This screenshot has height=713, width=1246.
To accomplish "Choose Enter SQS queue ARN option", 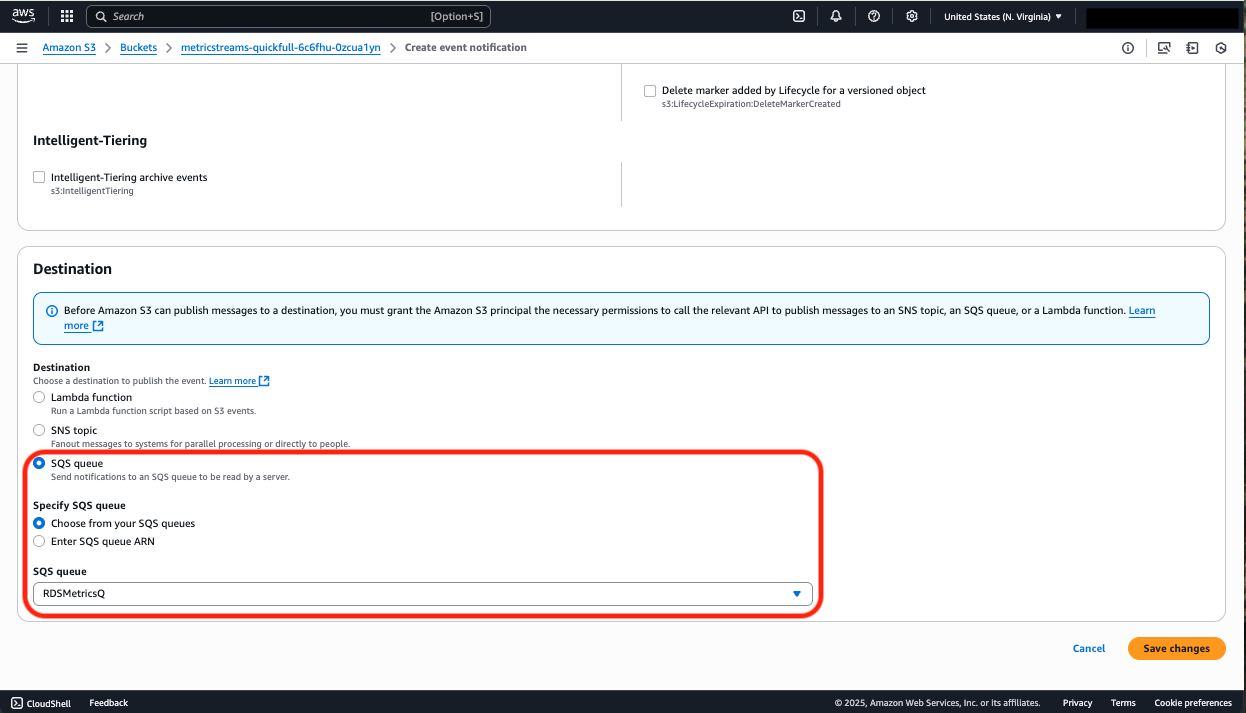I will 39,541.
